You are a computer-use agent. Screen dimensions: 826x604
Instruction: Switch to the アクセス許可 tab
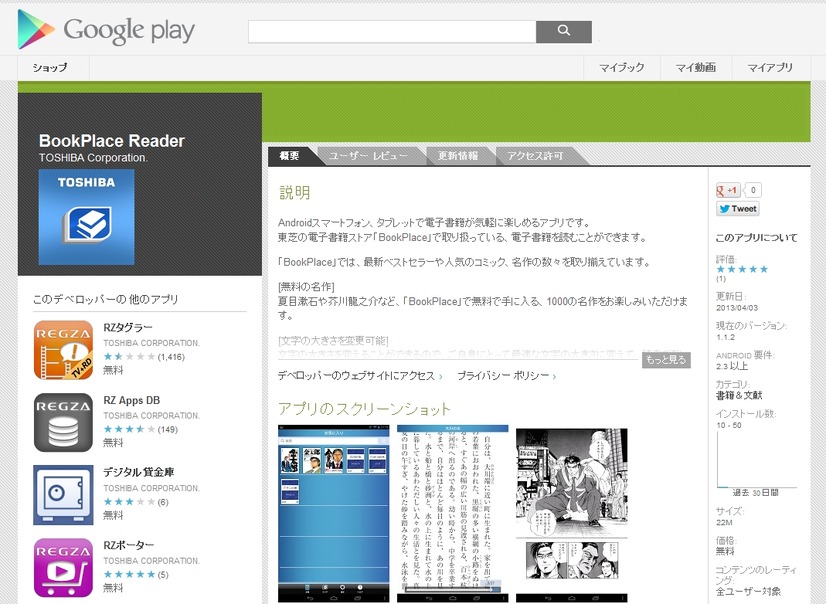[x=535, y=156]
